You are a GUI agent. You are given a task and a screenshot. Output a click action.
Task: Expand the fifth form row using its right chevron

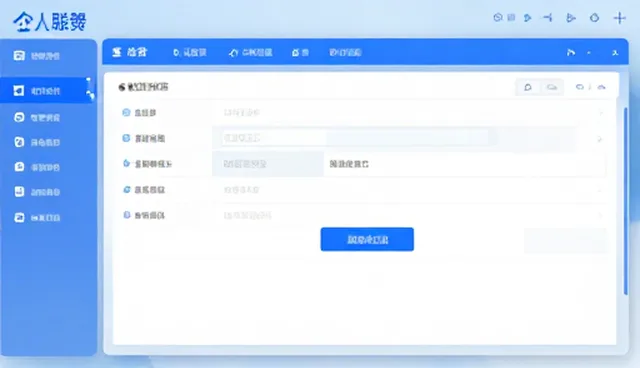[600, 215]
